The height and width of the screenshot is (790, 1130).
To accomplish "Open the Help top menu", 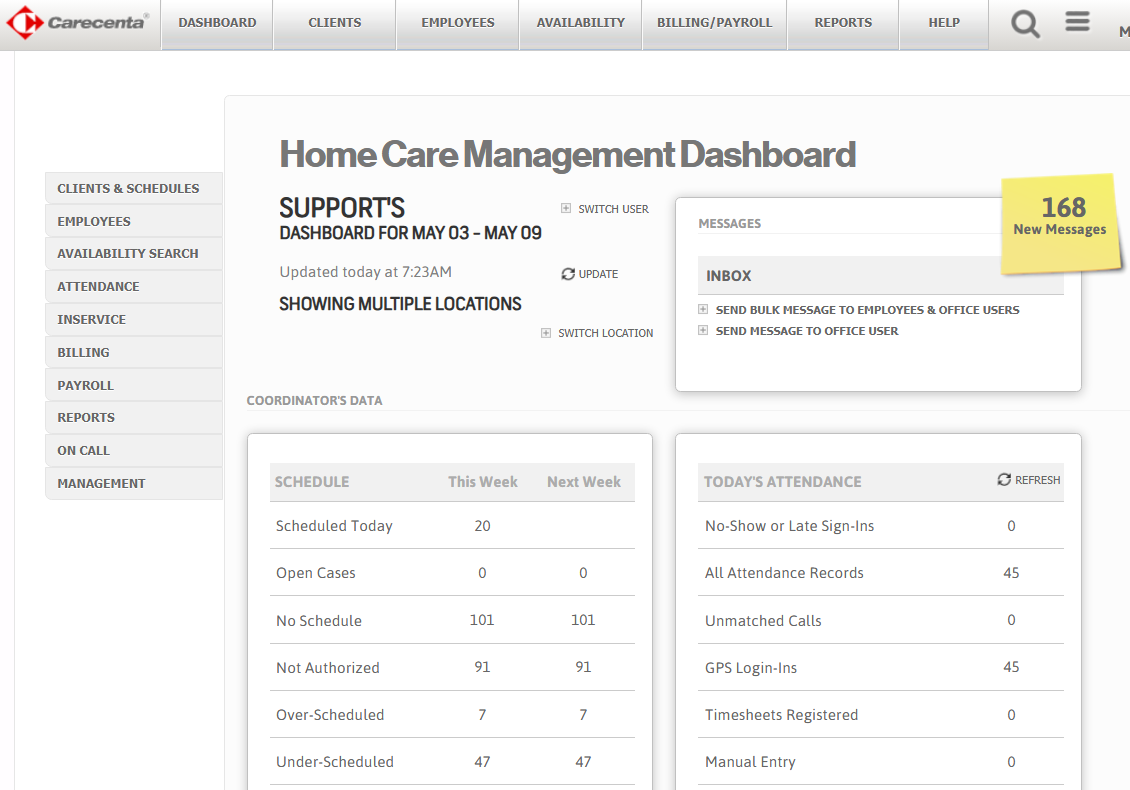I will coord(944,23).
